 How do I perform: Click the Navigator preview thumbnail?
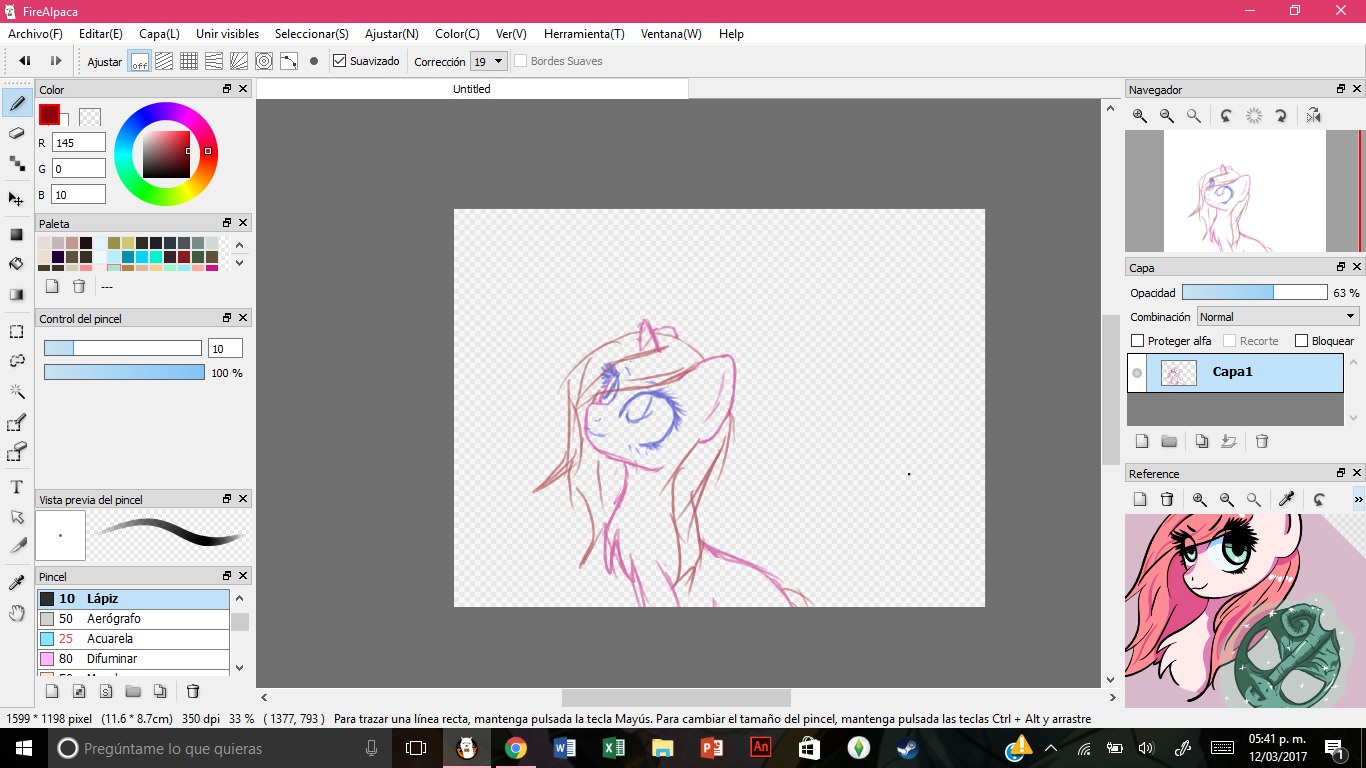point(1244,191)
